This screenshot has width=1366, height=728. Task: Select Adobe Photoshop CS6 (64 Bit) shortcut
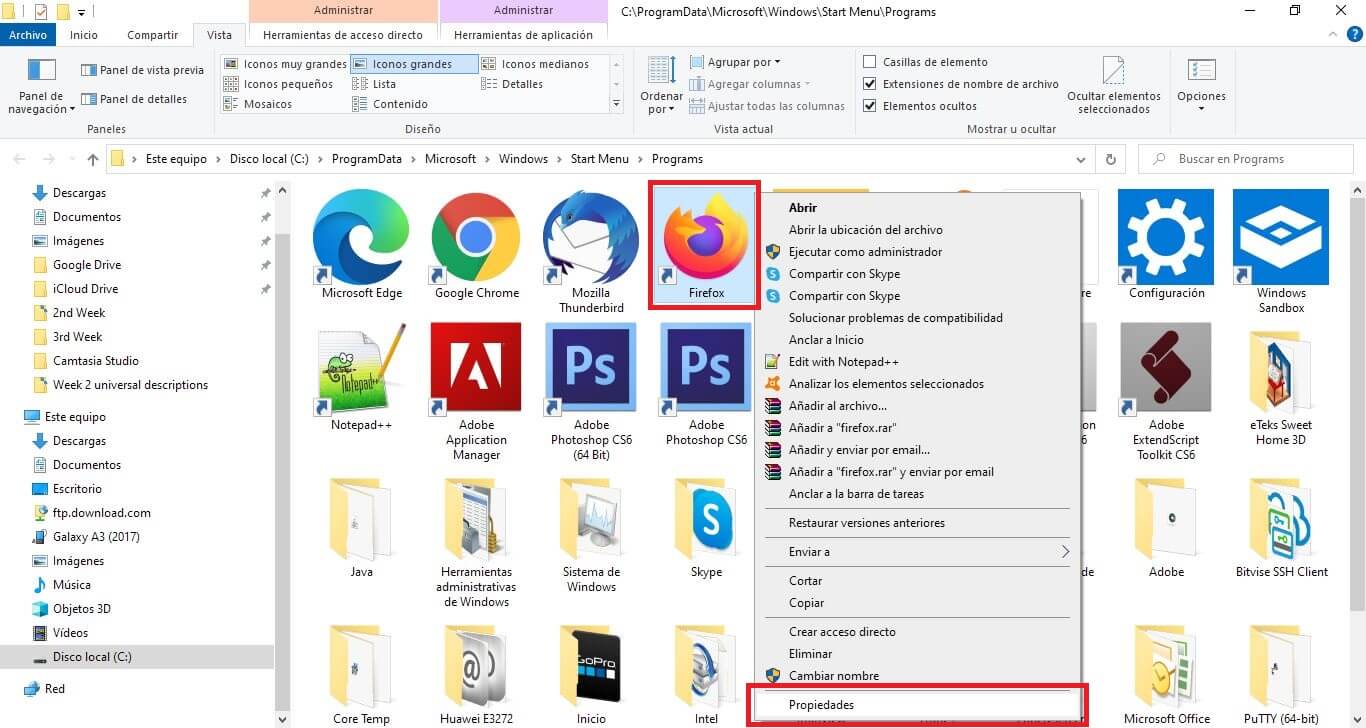pyautogui.click(x=591, y=369)
